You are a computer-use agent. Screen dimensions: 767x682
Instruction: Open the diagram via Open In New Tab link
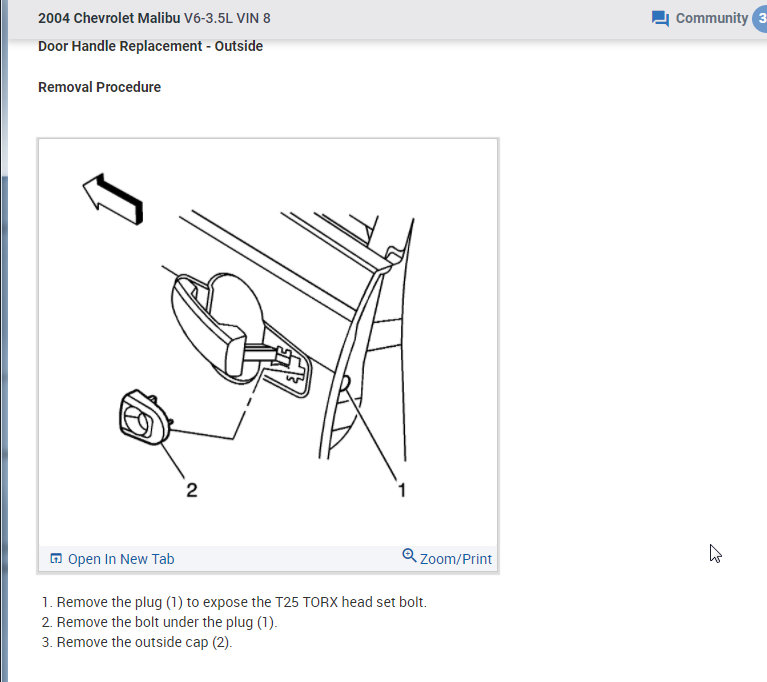tap(121, 559)
